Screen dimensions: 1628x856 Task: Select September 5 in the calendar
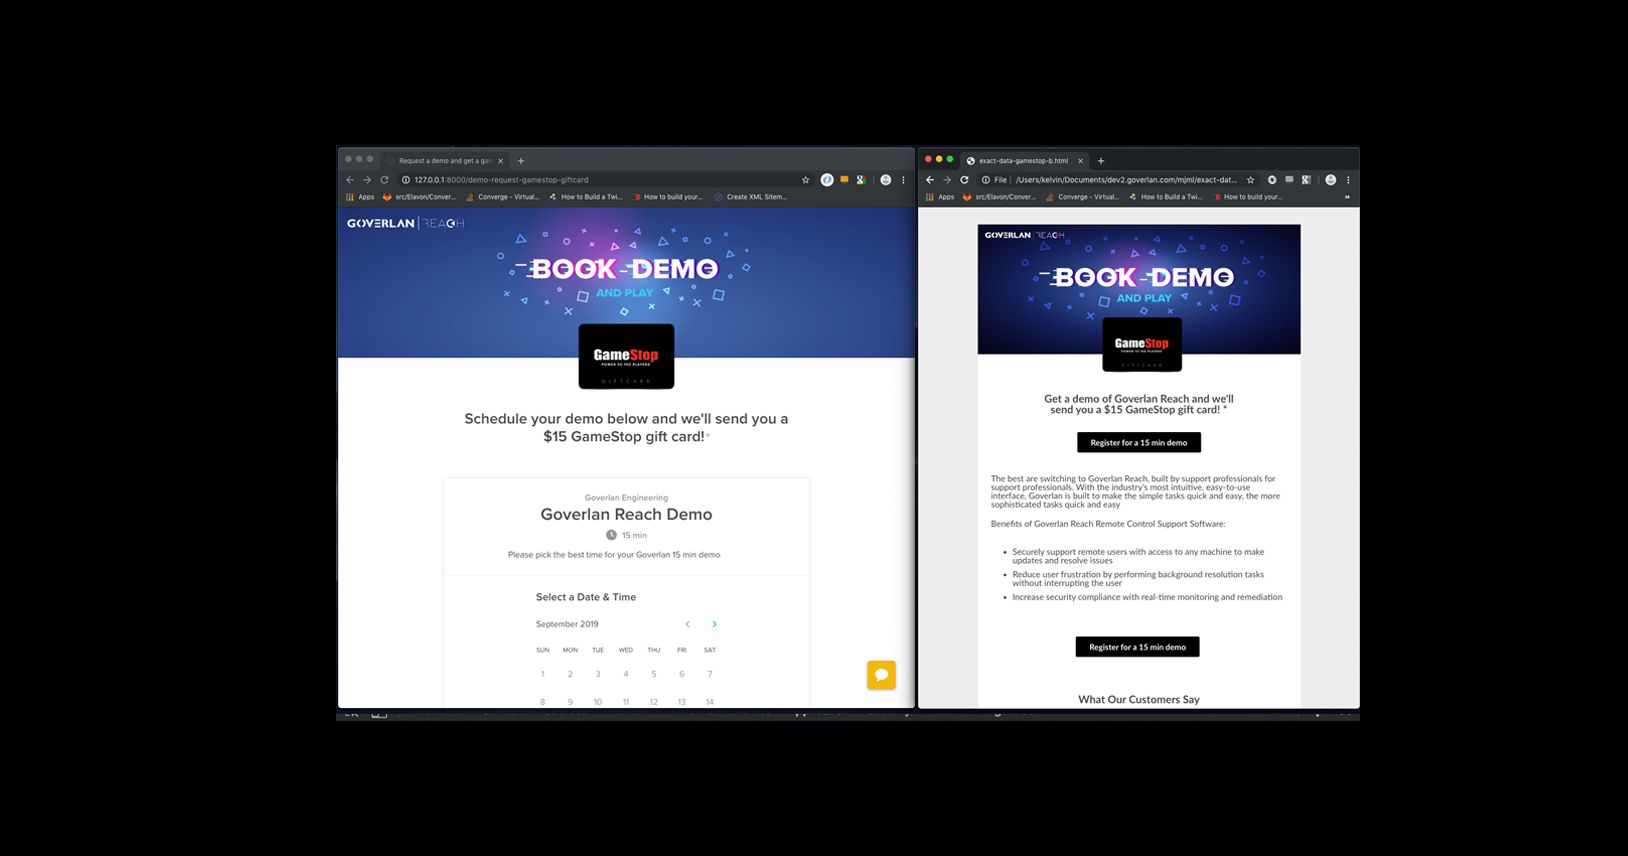[654, 674]
